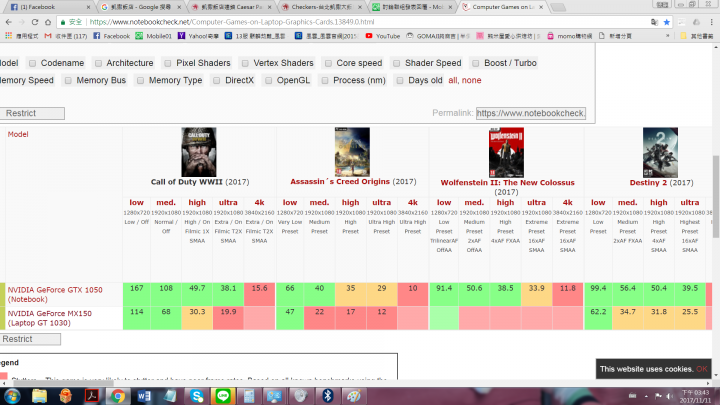This screenshot has height=405, width=720.
Task: Click the translate page icon in address bar
Action: click(654, 22)
